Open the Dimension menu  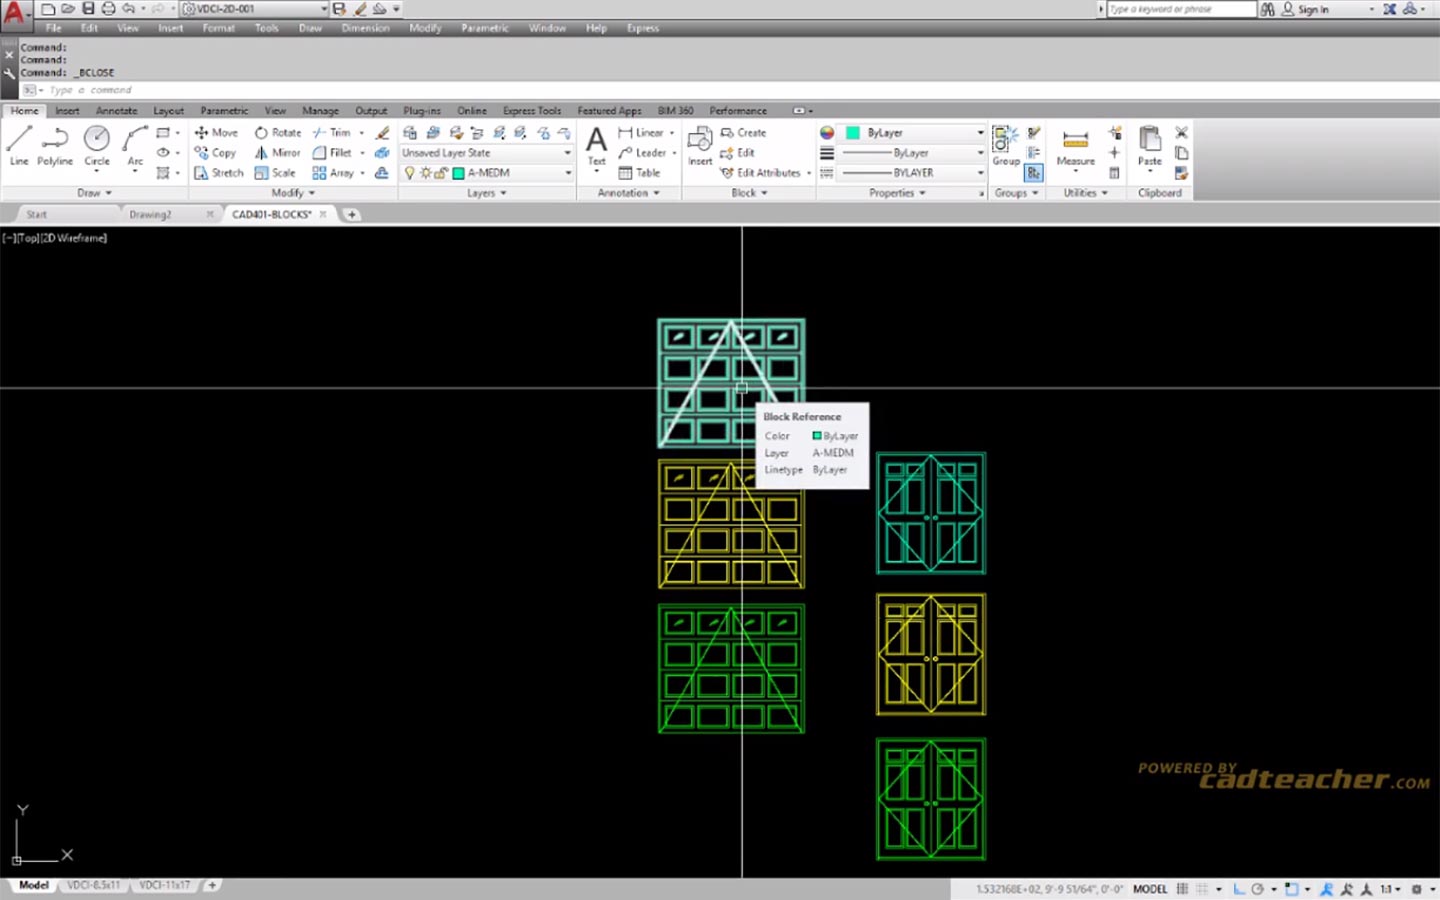[364, 28]
